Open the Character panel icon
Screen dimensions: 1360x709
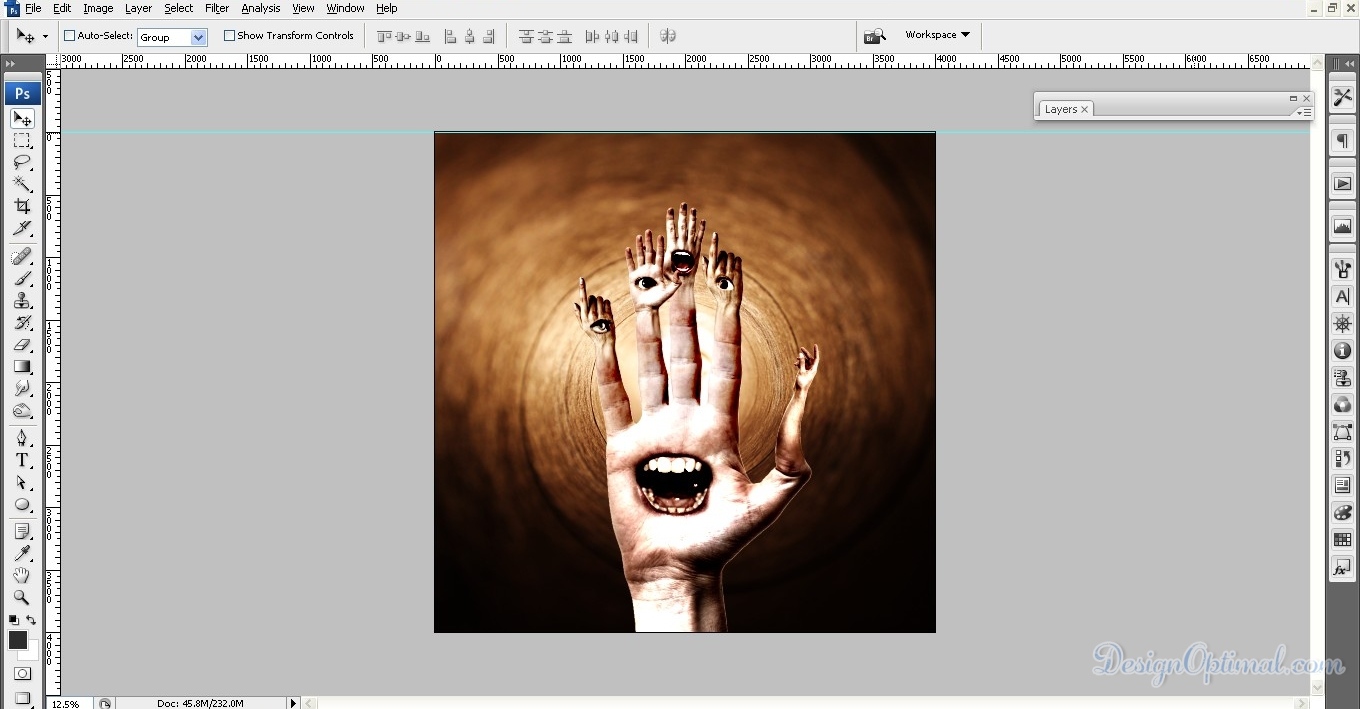click(1342, 297)
